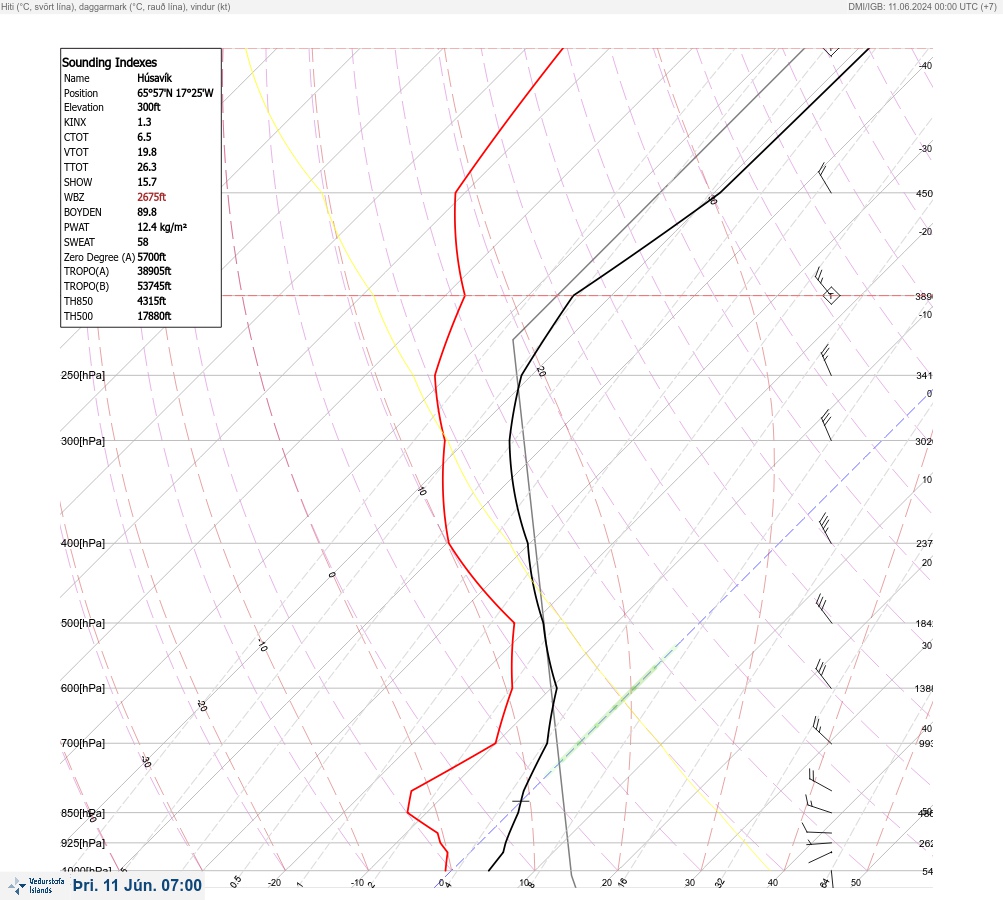Click the Elevation value 300ft
This screenshot has height=900, width=1003.
click(148, 107)
